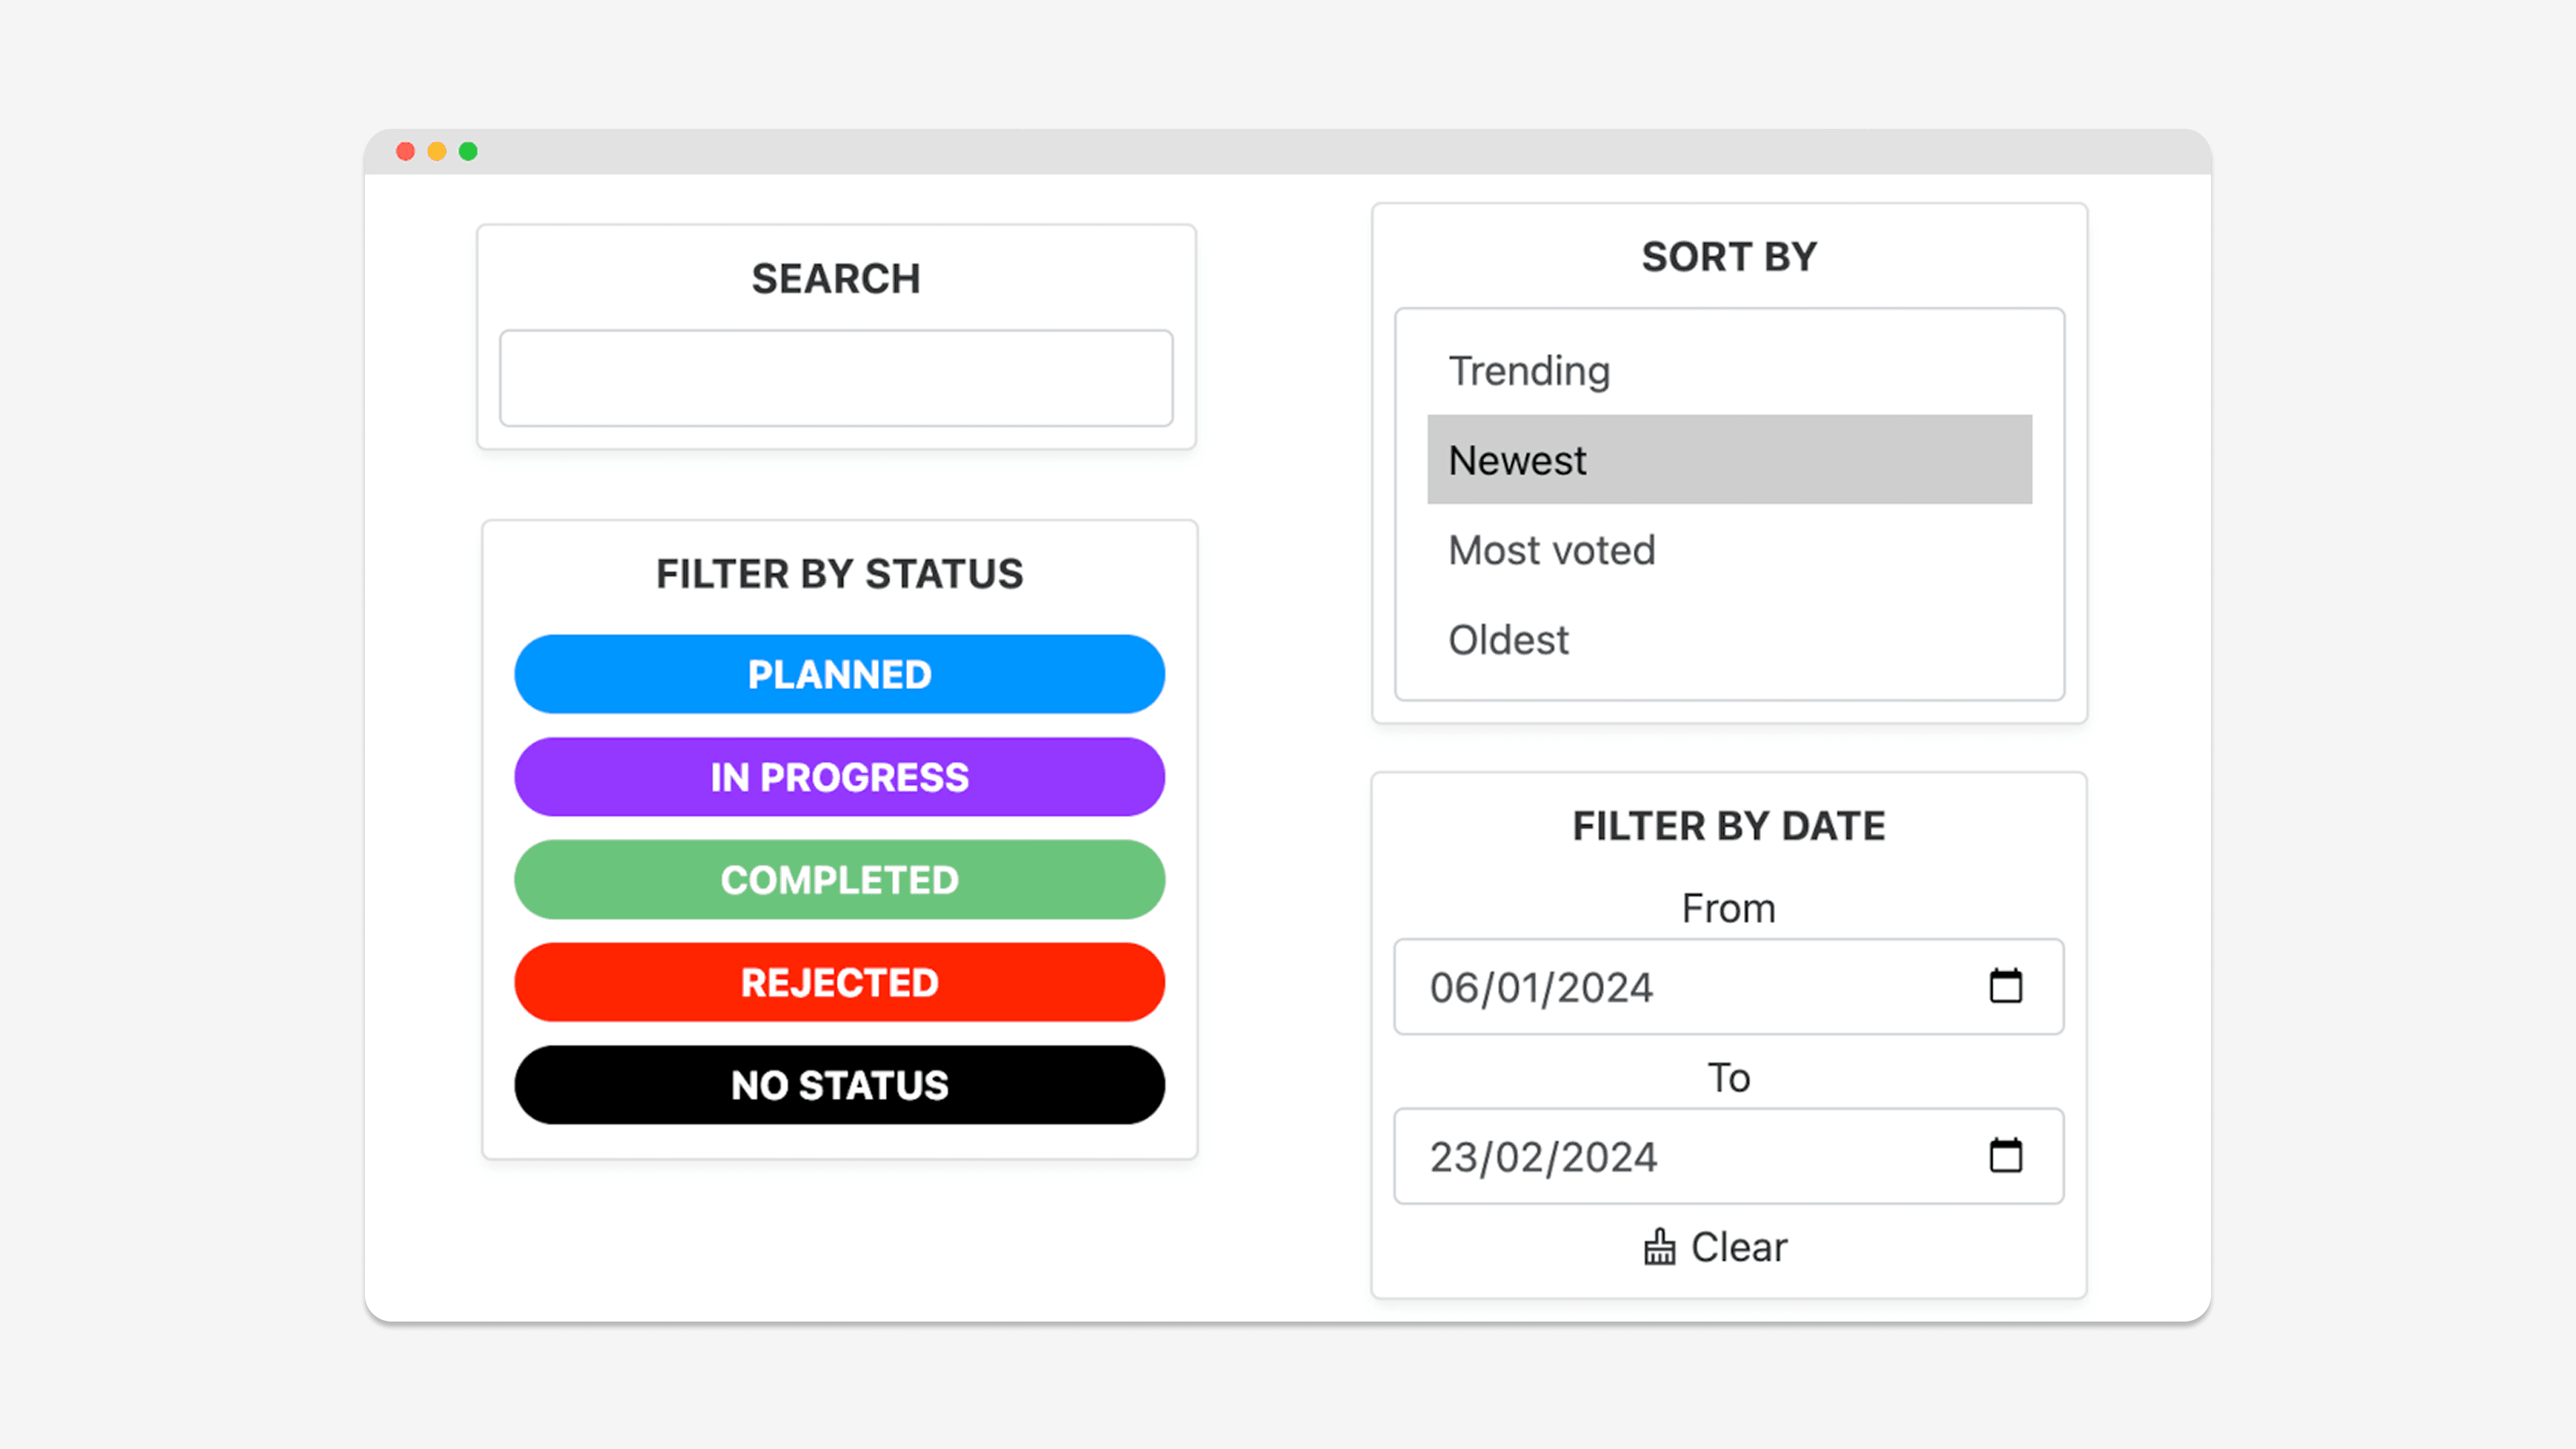Click the Filter By Status heading

(x=839, y=574)
